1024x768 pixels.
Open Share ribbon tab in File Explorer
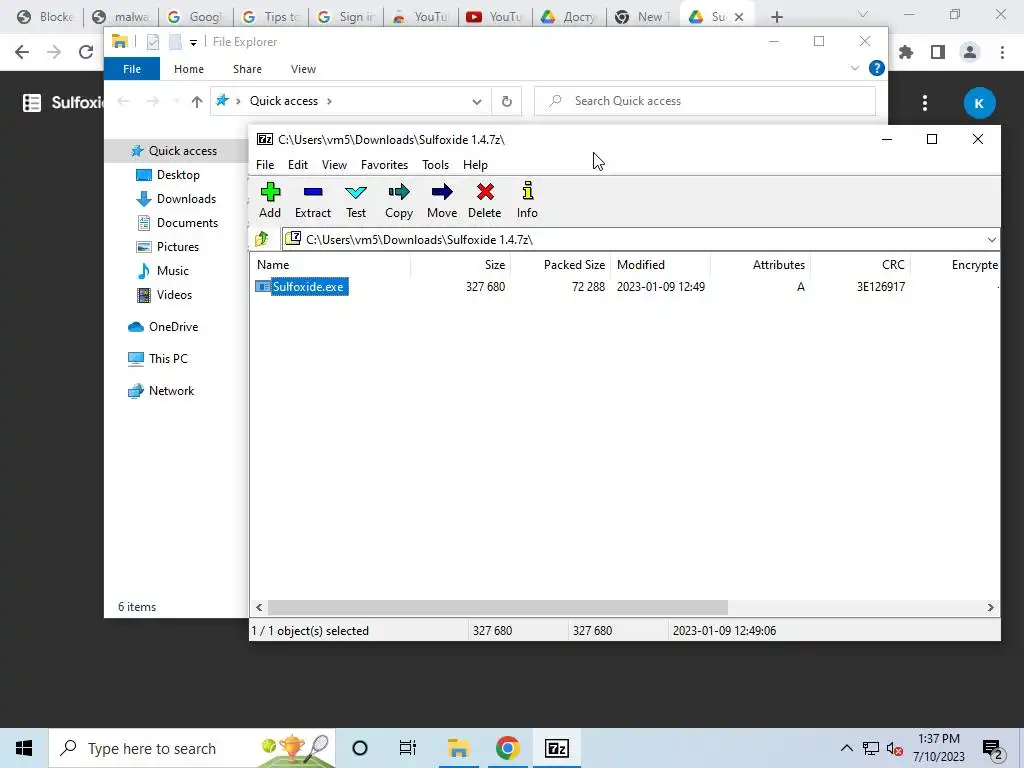point(247,69)
